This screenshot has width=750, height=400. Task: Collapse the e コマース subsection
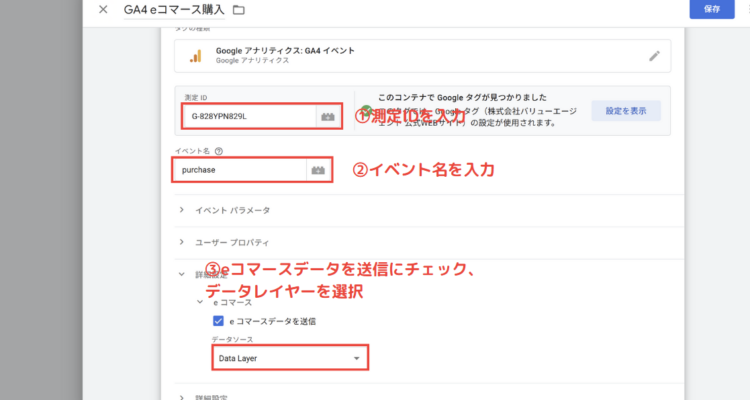pyautogui.click(x=200, y=302)
